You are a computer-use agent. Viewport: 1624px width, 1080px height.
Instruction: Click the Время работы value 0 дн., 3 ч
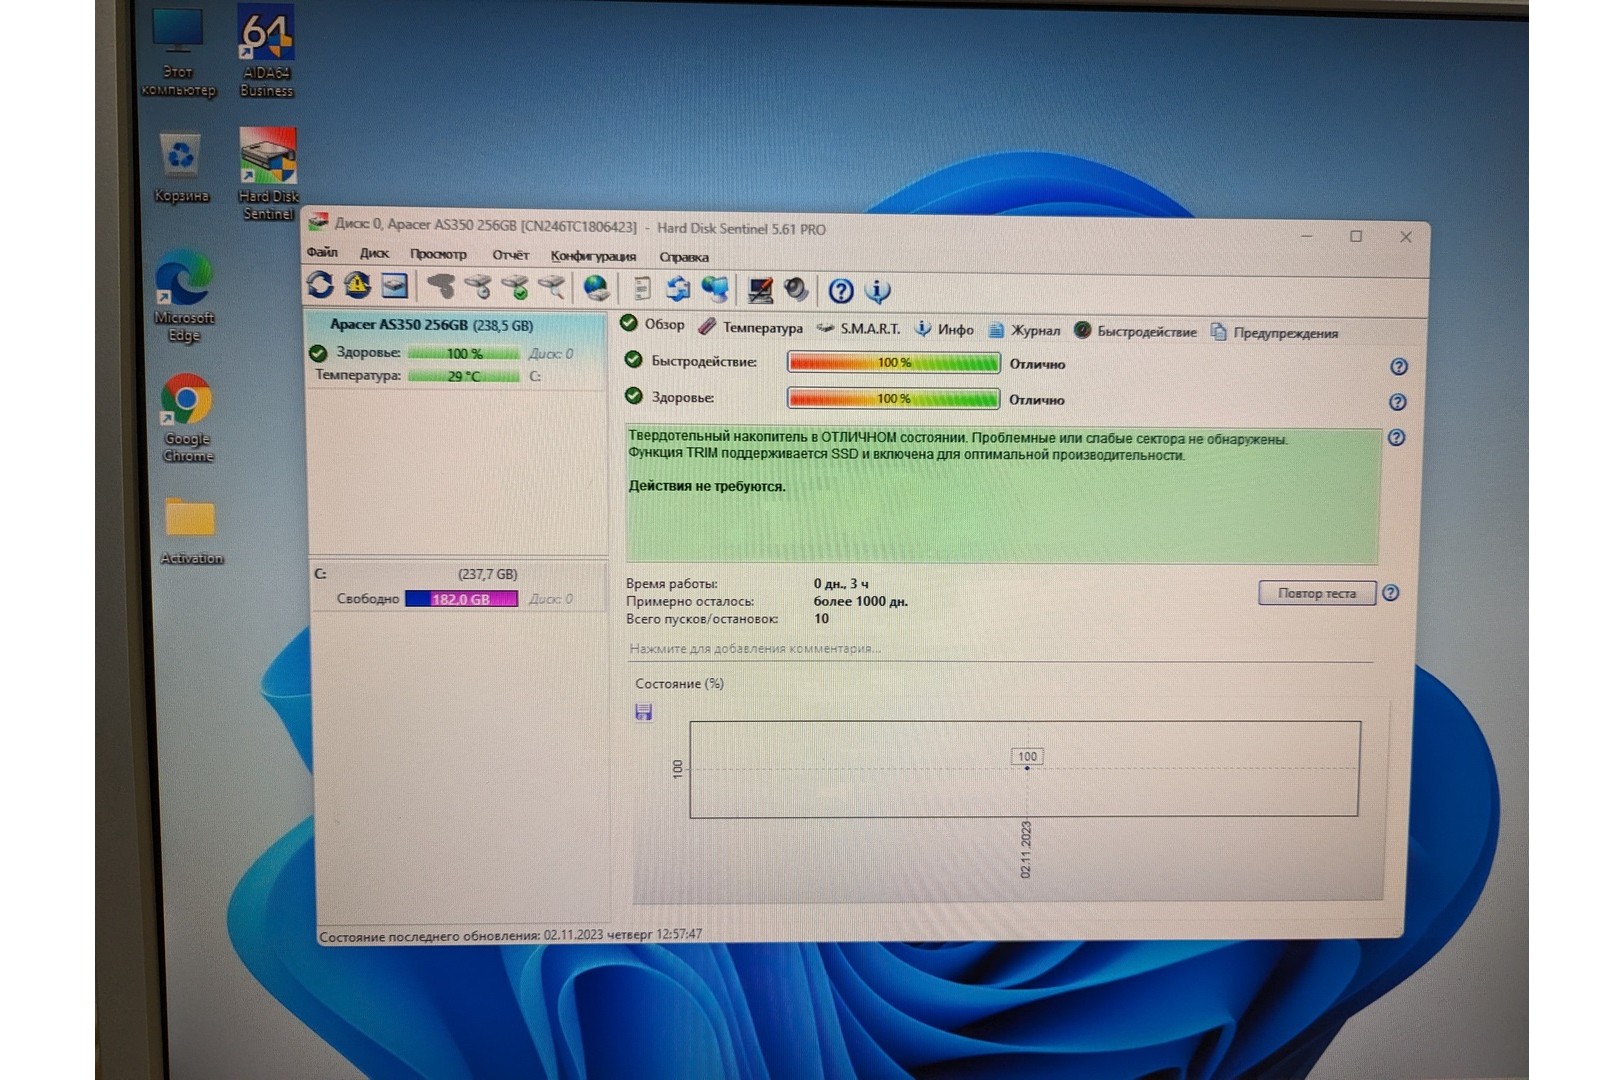click(841, 583)
